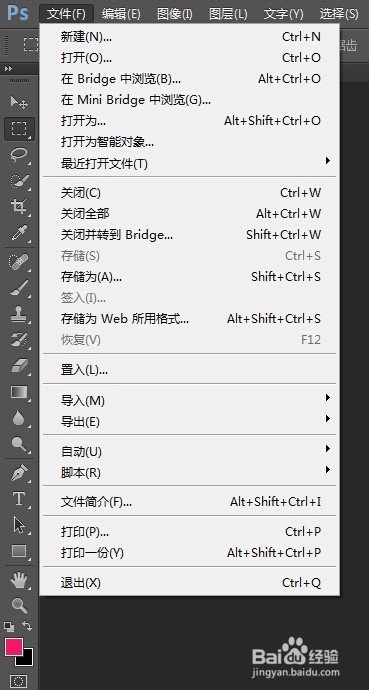Choose the Crop tool

point(19,206)
